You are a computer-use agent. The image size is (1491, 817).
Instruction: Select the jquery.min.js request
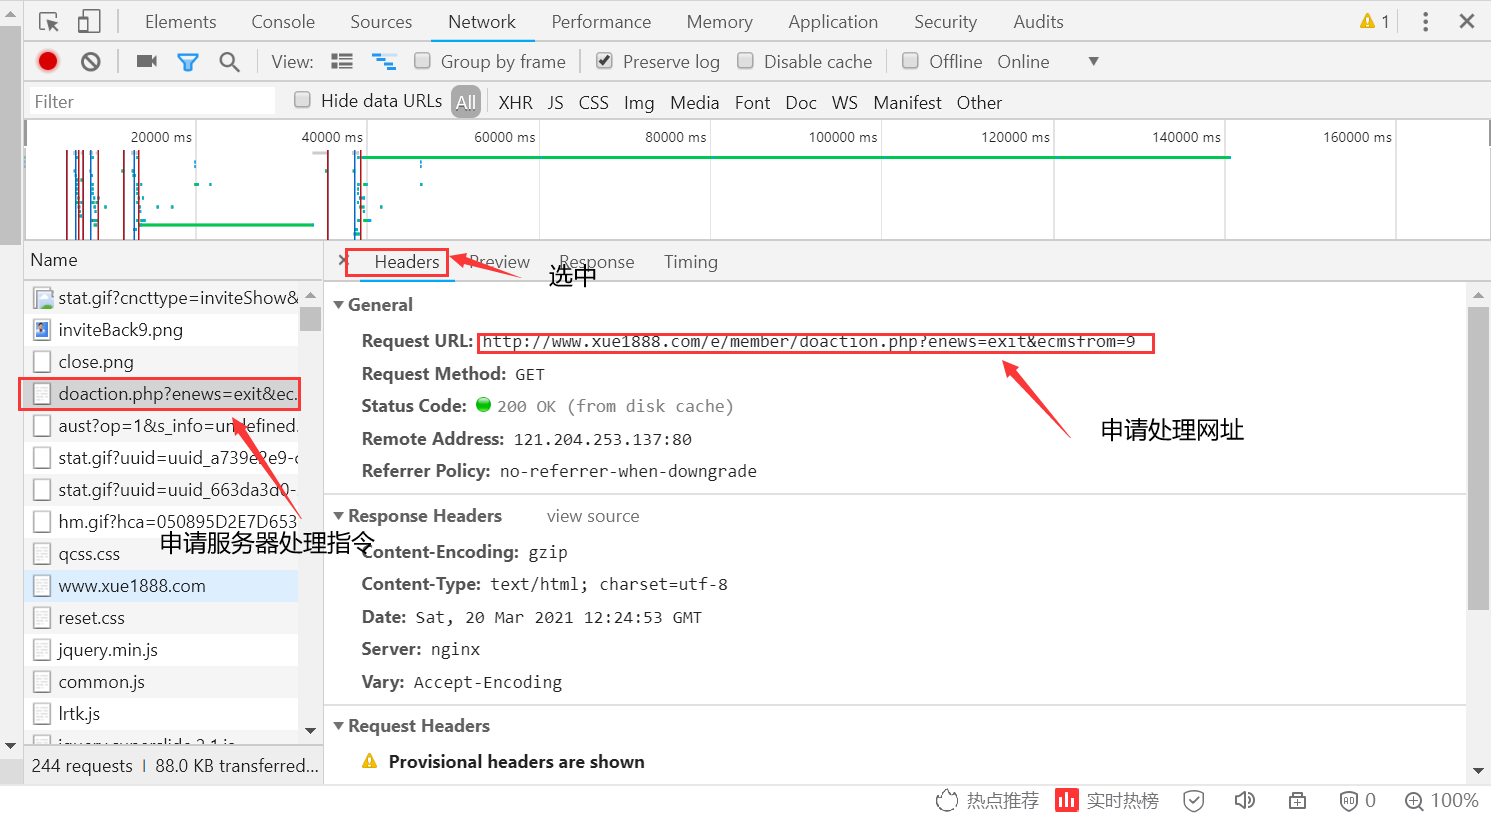[x=161, y=650]
